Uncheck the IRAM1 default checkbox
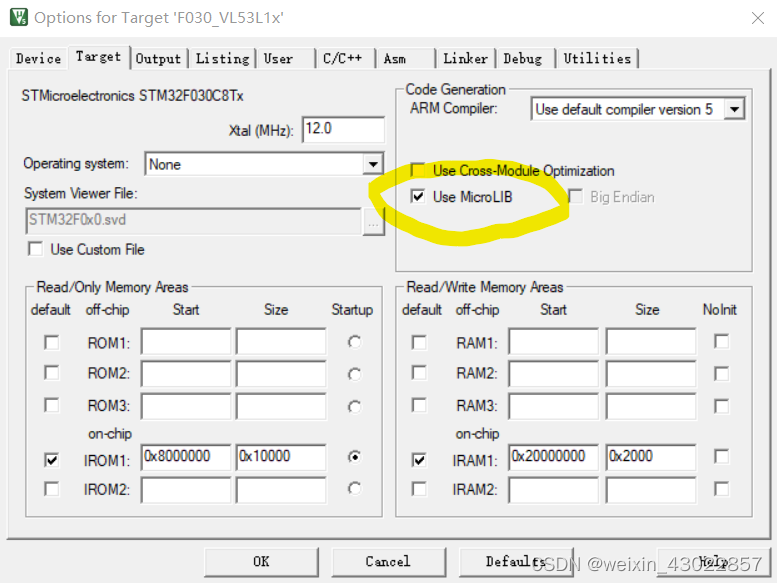 click(x=419, y=460)
